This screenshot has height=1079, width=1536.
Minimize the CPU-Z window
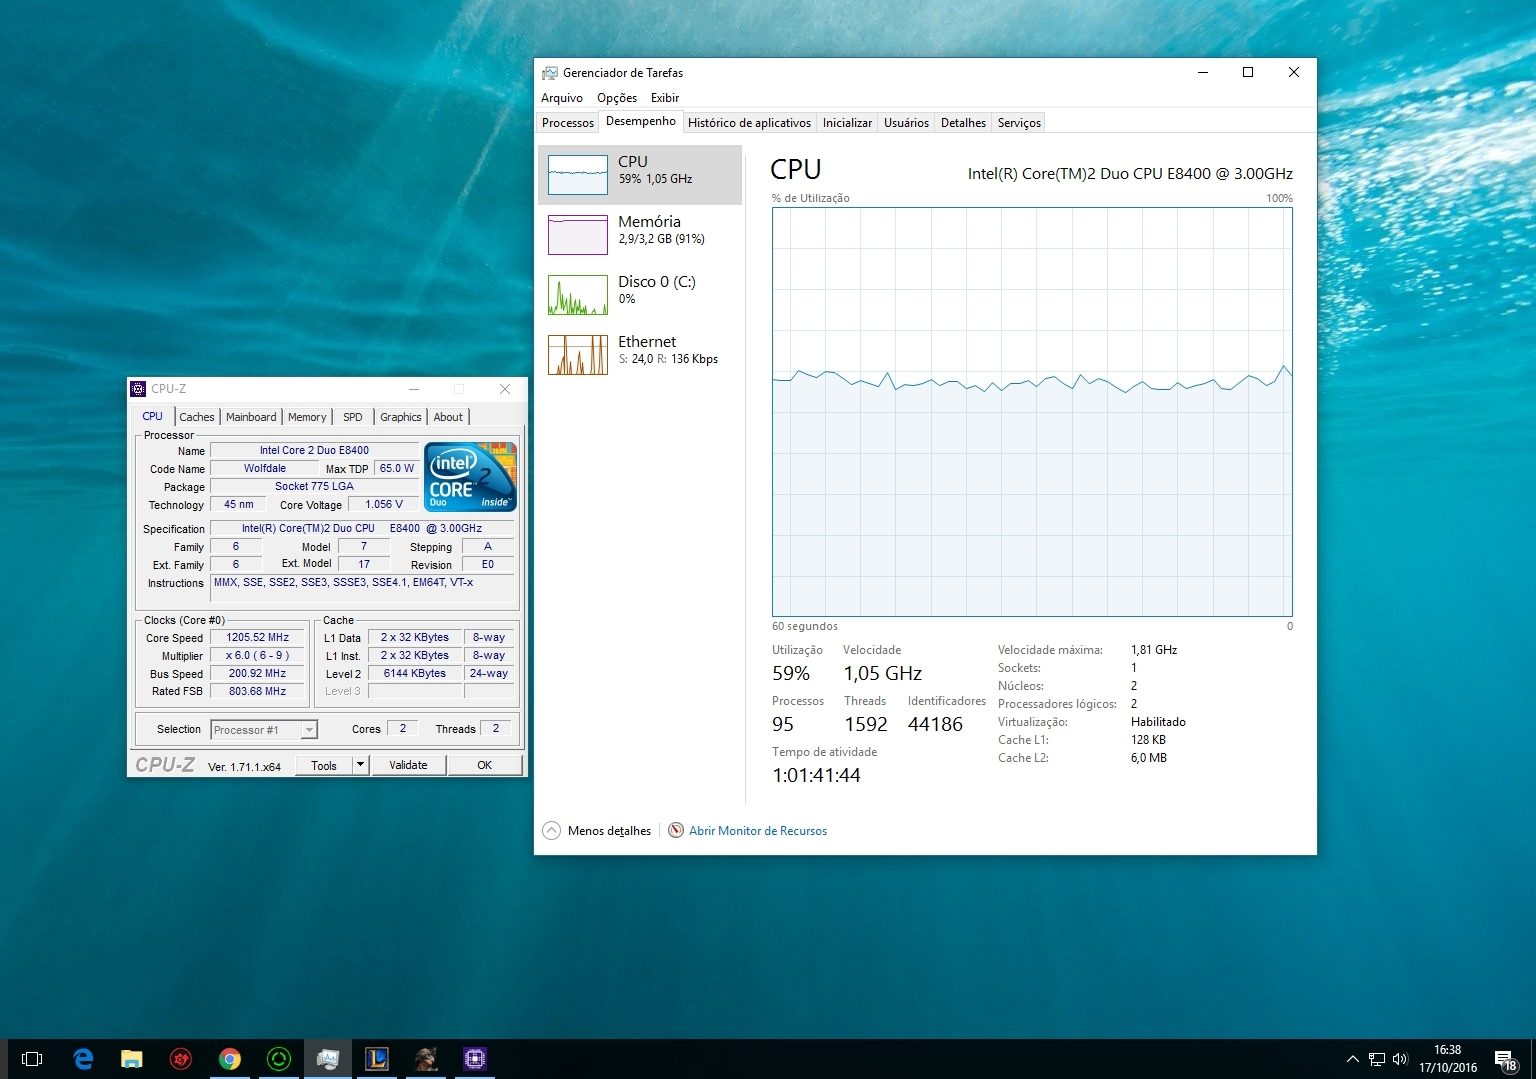coord(414,389)
